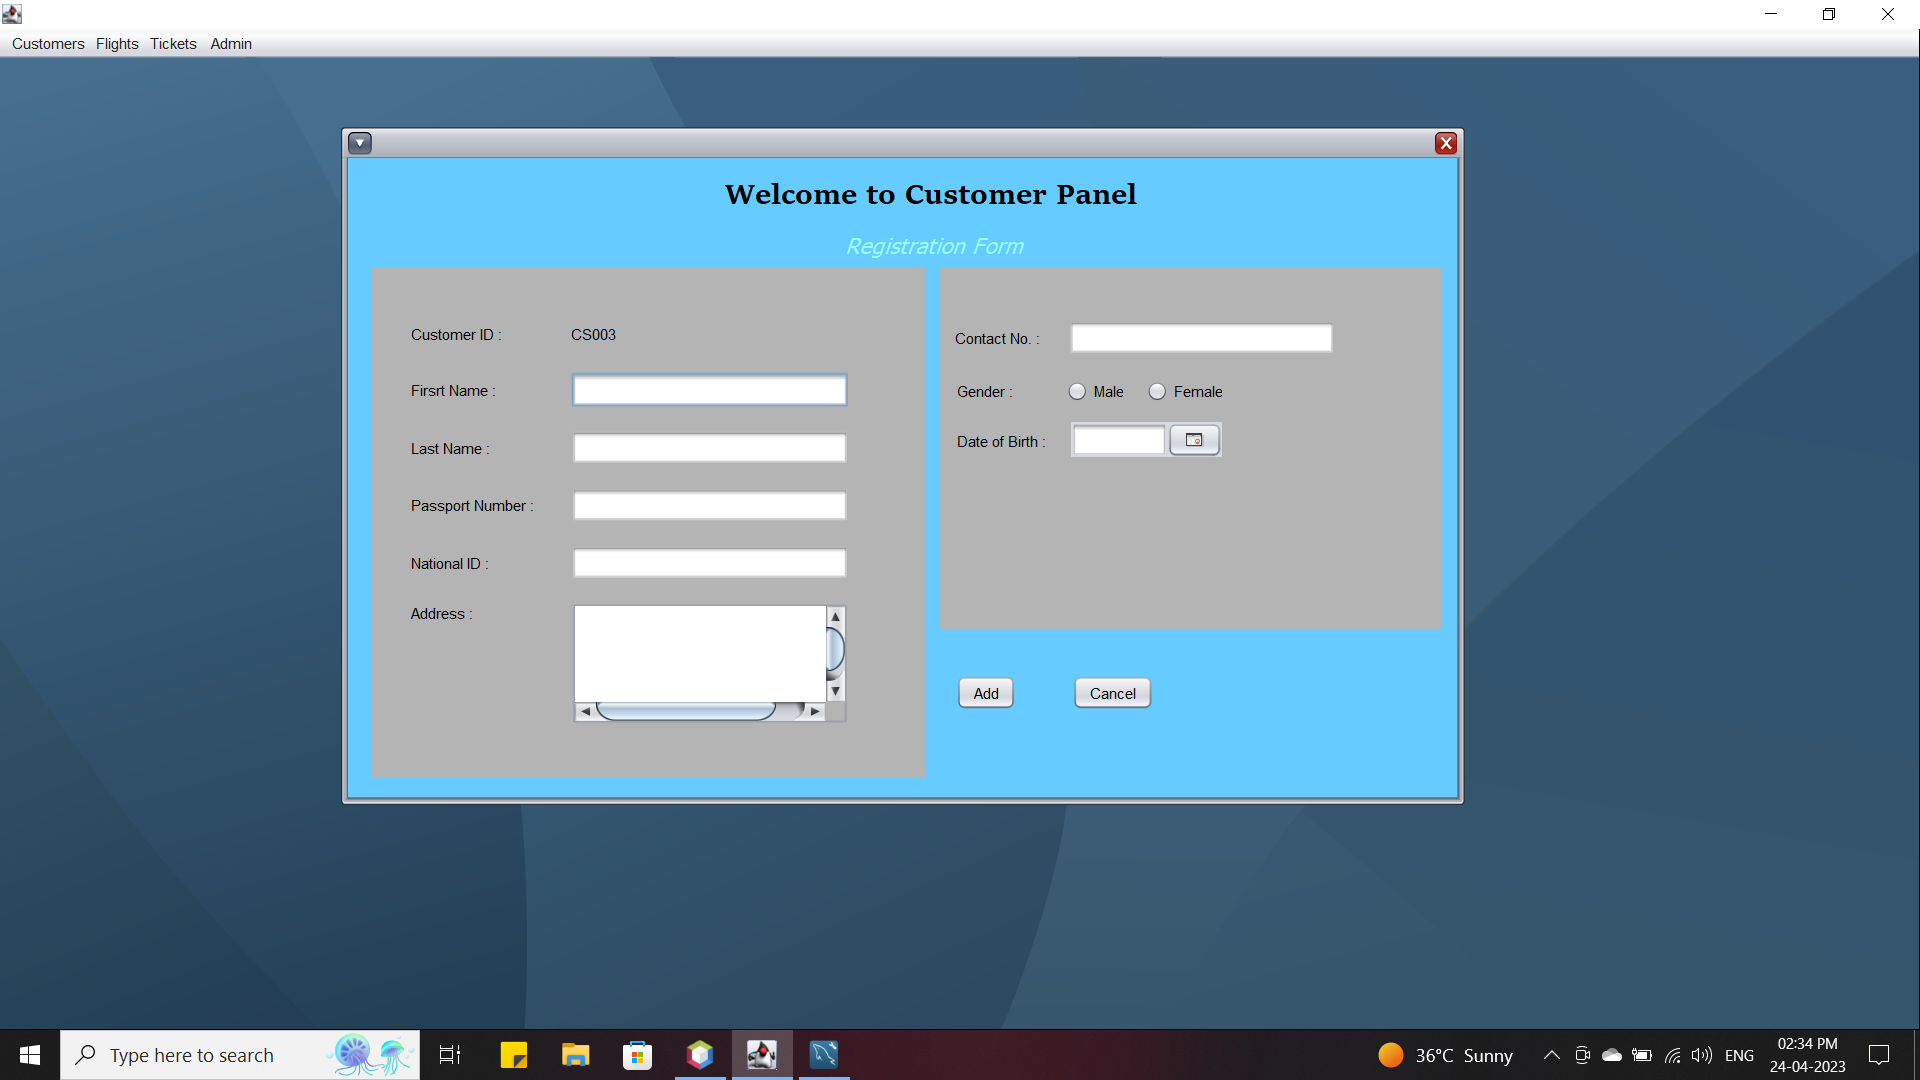Click the Java application title bar icon
The image size is (1920, 1080).
tap(12, 14)
